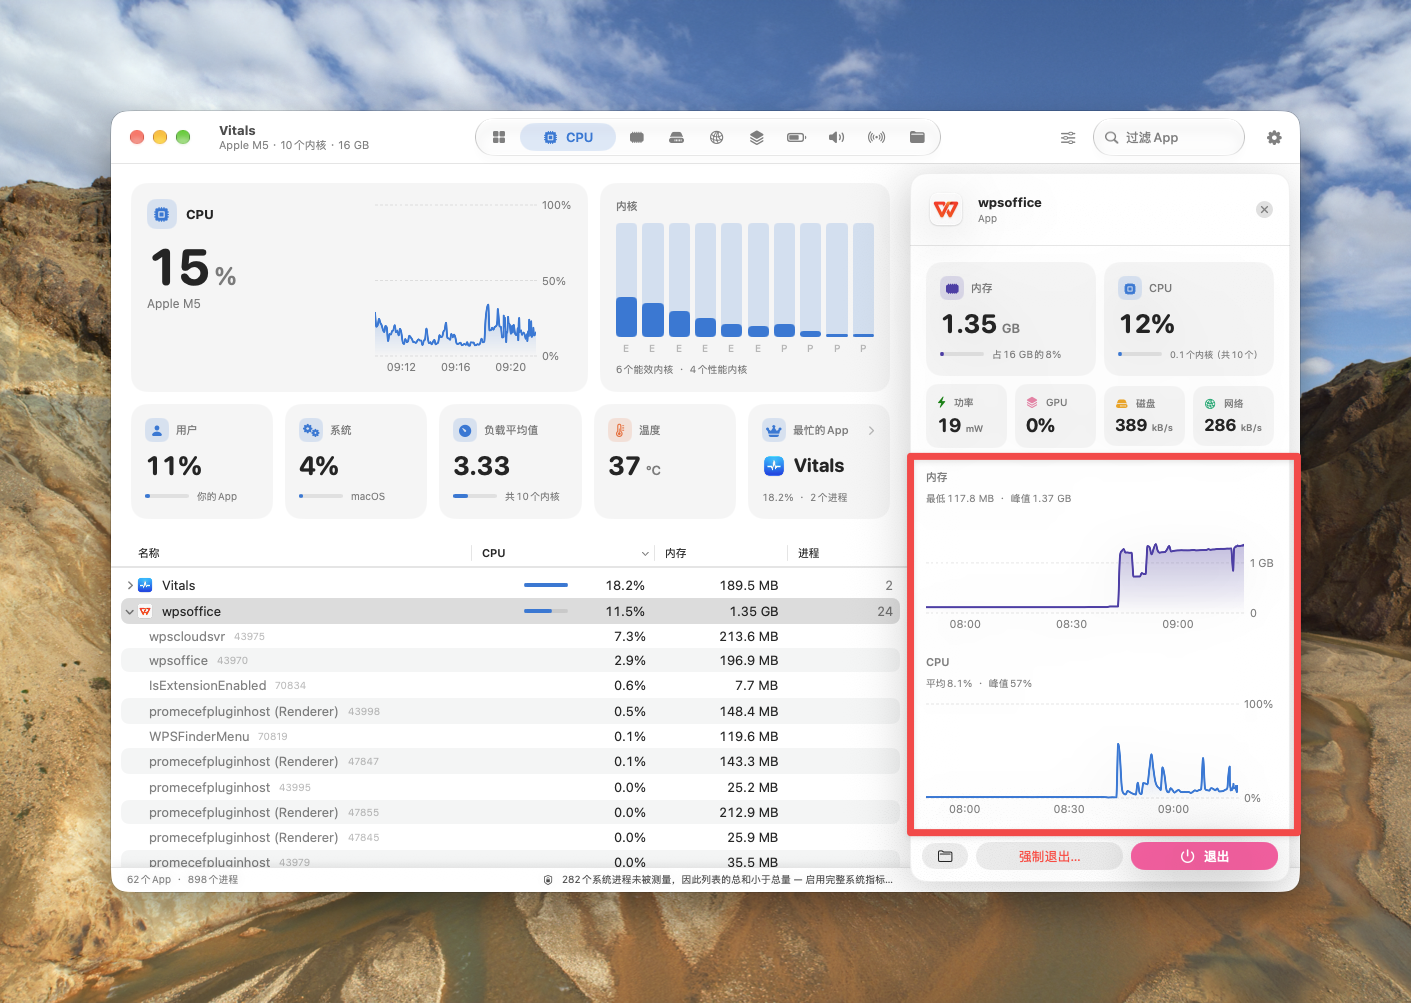The image size is (1411, 1003).
Task: Expand the Vitals process group
Action: coord(130,585)
